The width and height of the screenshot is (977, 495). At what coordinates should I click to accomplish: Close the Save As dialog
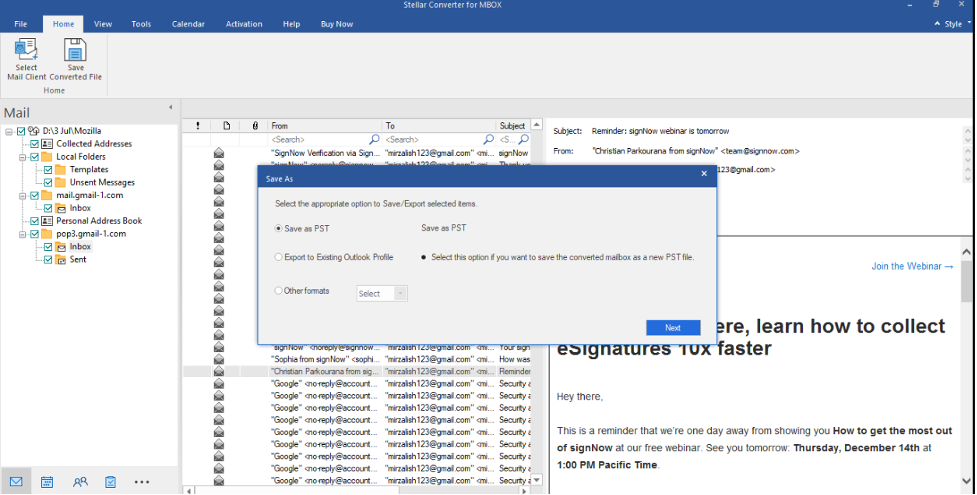704,174
